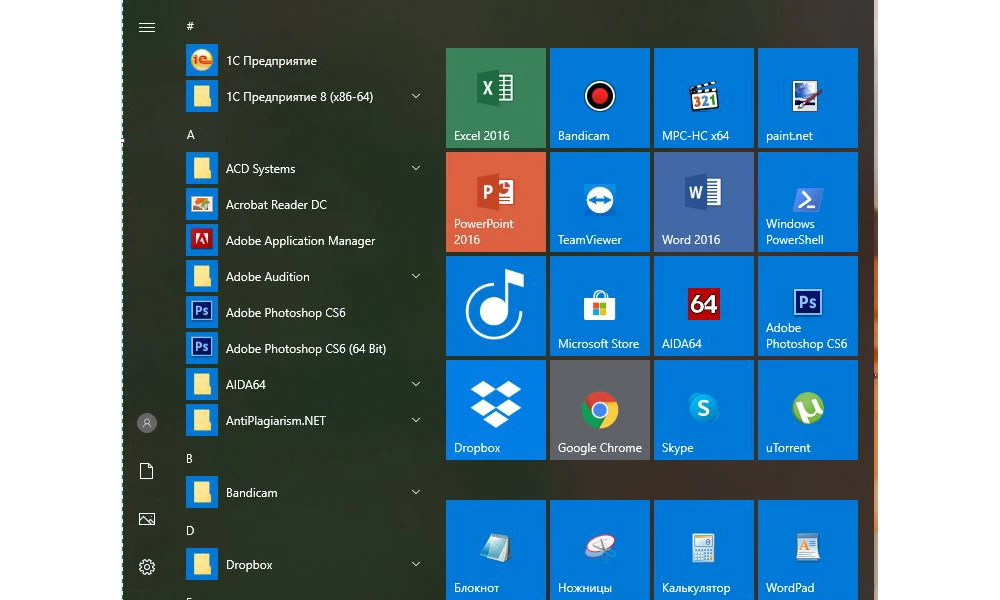Click the Acrobat Reader DC icon in the list

tap(202, 204)
